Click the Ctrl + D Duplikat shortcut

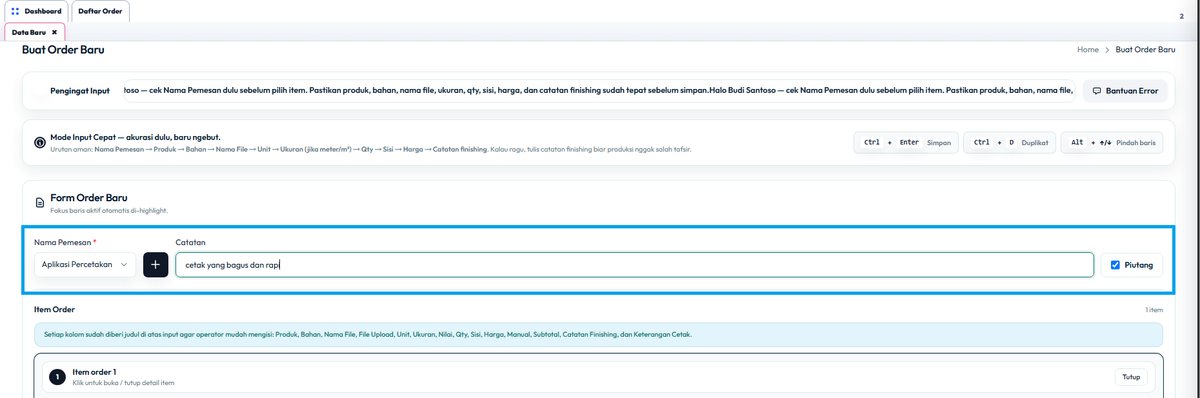(1009, 143)
